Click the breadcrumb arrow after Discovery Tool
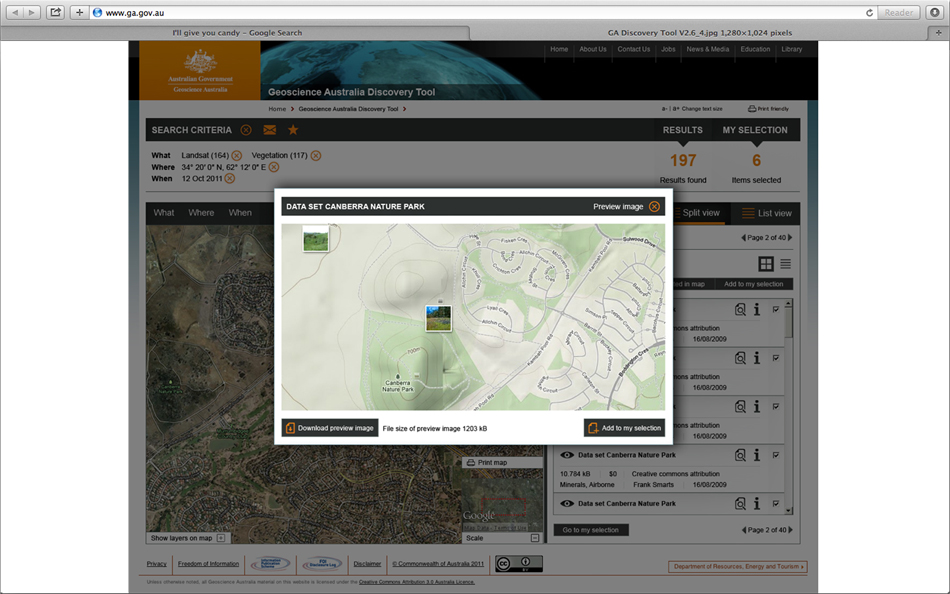Screen dimensions: 950x594 coord(405,109)
